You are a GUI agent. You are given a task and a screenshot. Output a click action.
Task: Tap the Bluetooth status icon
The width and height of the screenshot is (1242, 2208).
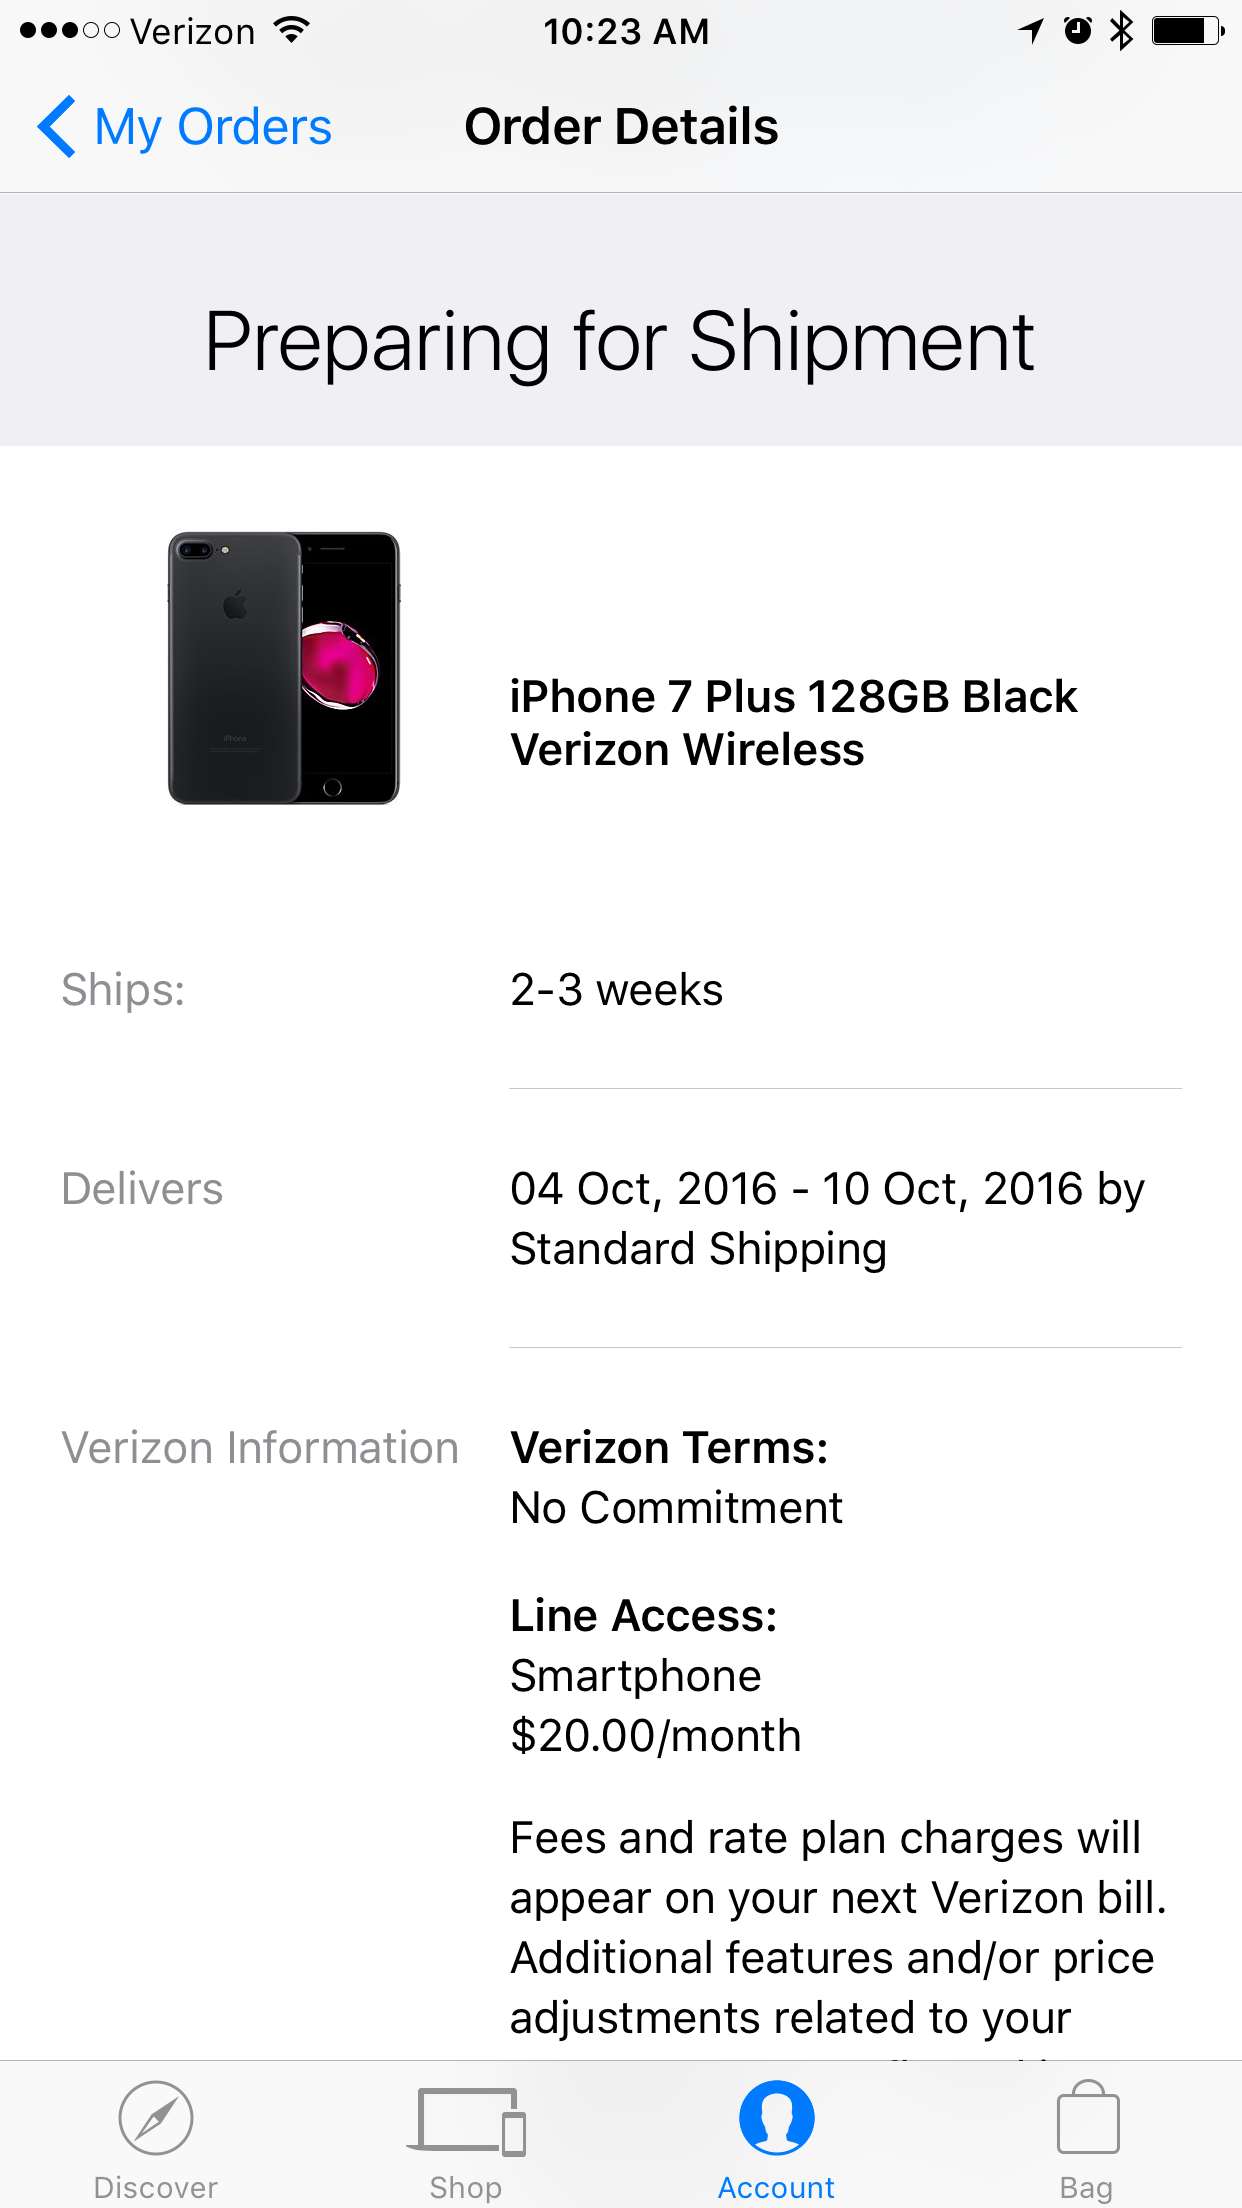(1122, 31)
